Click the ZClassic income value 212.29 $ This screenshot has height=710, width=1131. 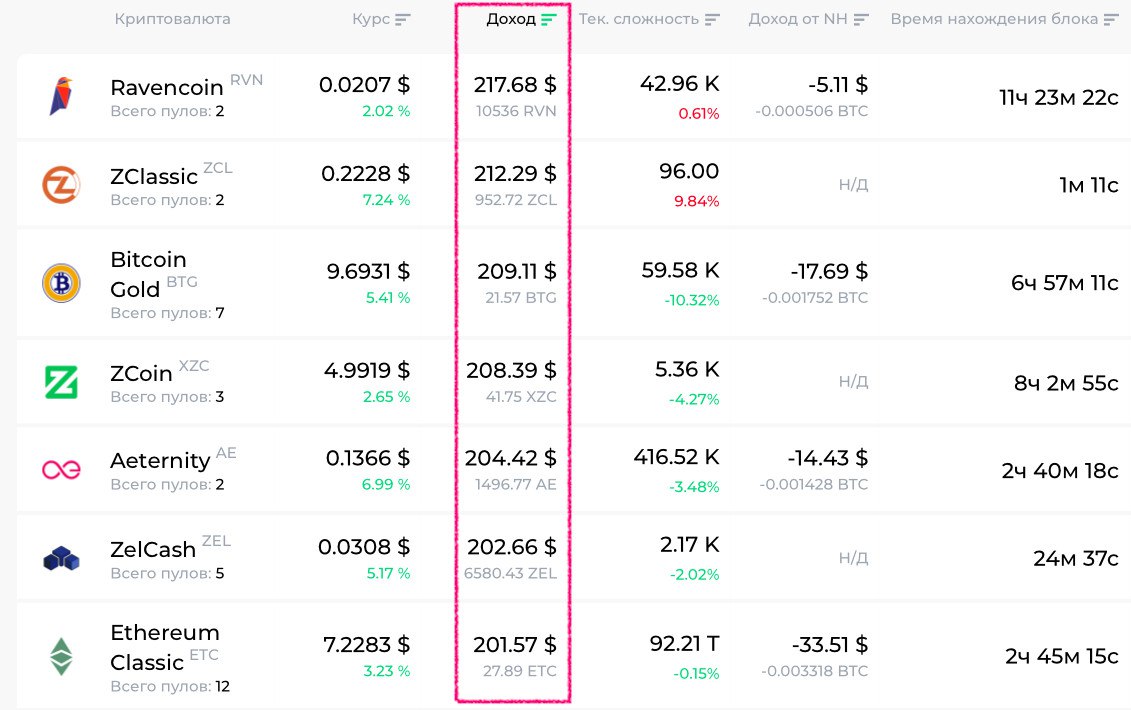515,174
